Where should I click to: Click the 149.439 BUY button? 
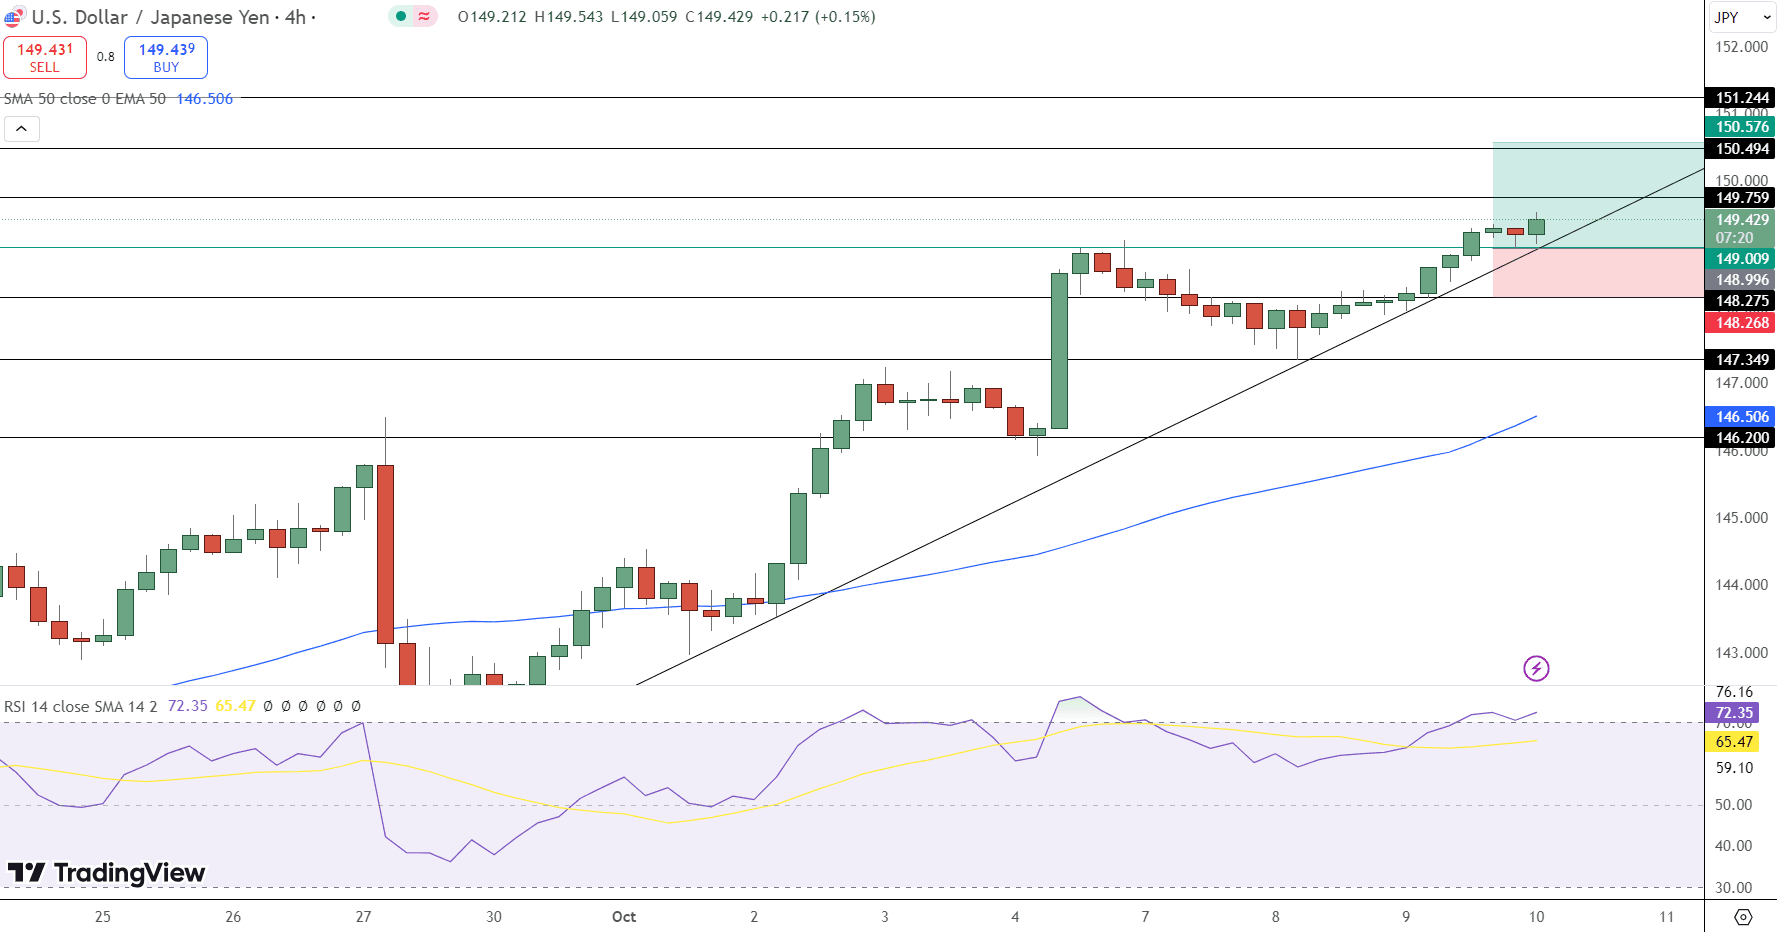click(x=166, y=57)
